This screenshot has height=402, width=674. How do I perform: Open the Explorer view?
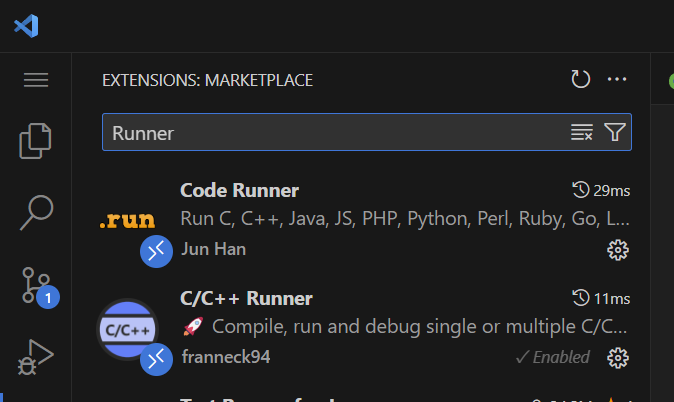(x=35, y=141)
